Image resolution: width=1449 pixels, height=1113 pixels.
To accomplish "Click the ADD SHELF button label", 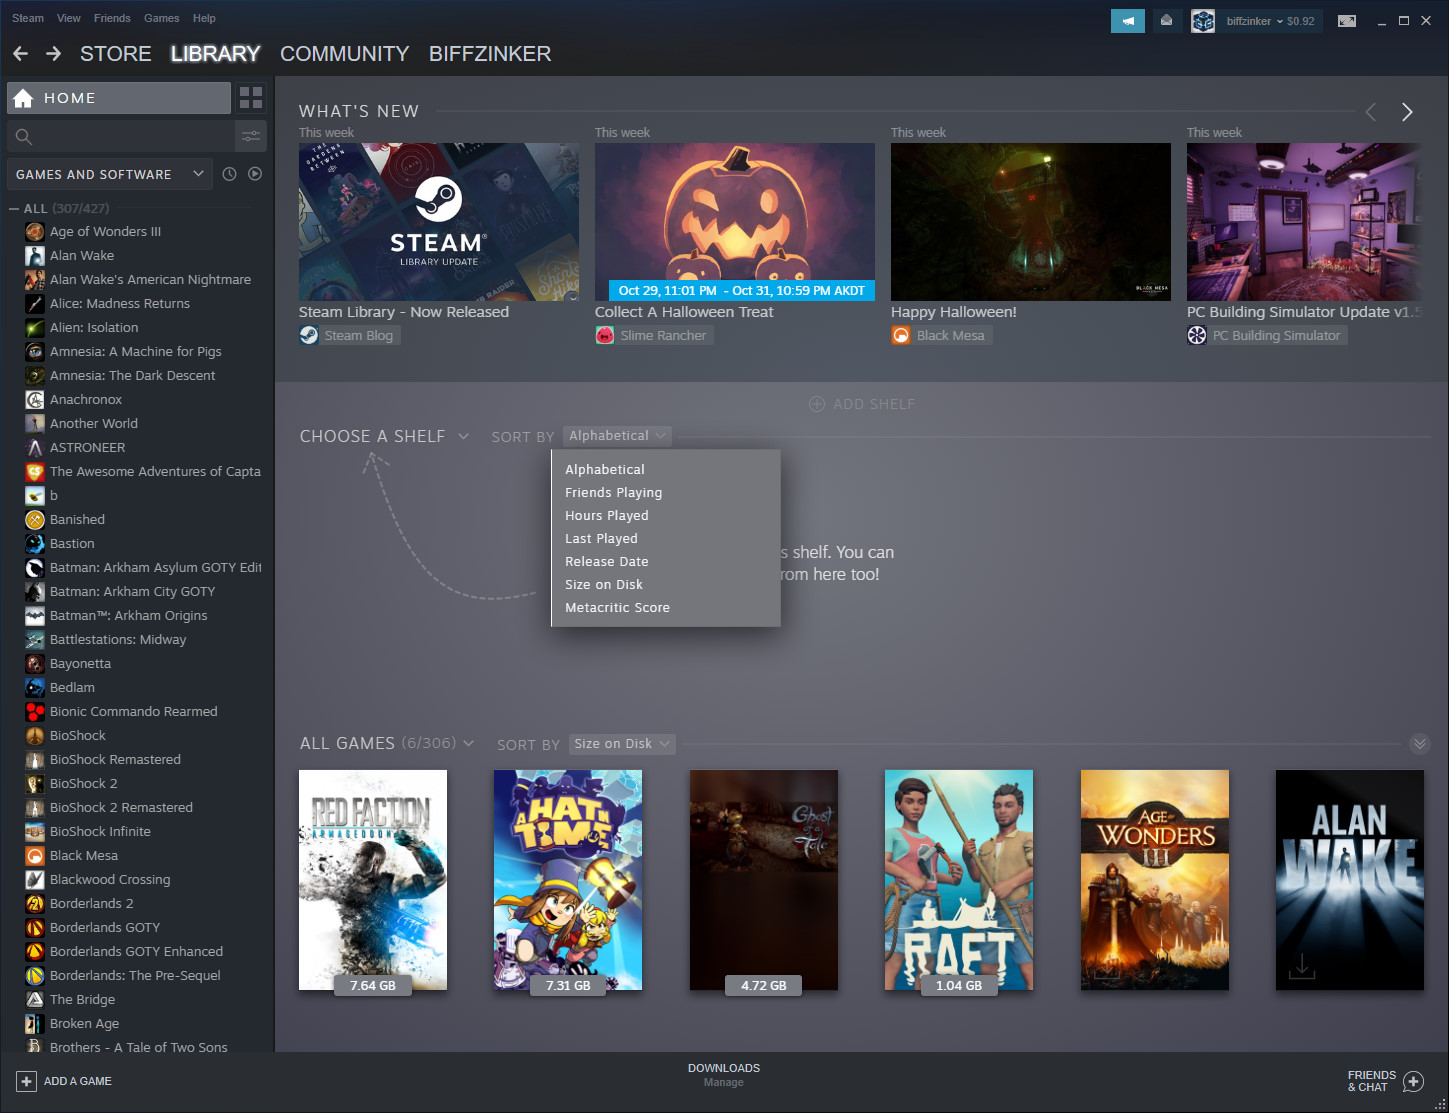I will click(x=874, y=404).
